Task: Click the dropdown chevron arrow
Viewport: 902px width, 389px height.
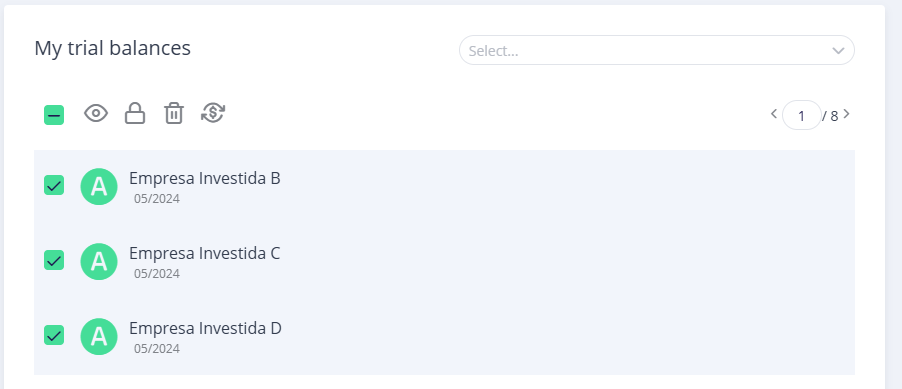Action: tap(838, 51)
